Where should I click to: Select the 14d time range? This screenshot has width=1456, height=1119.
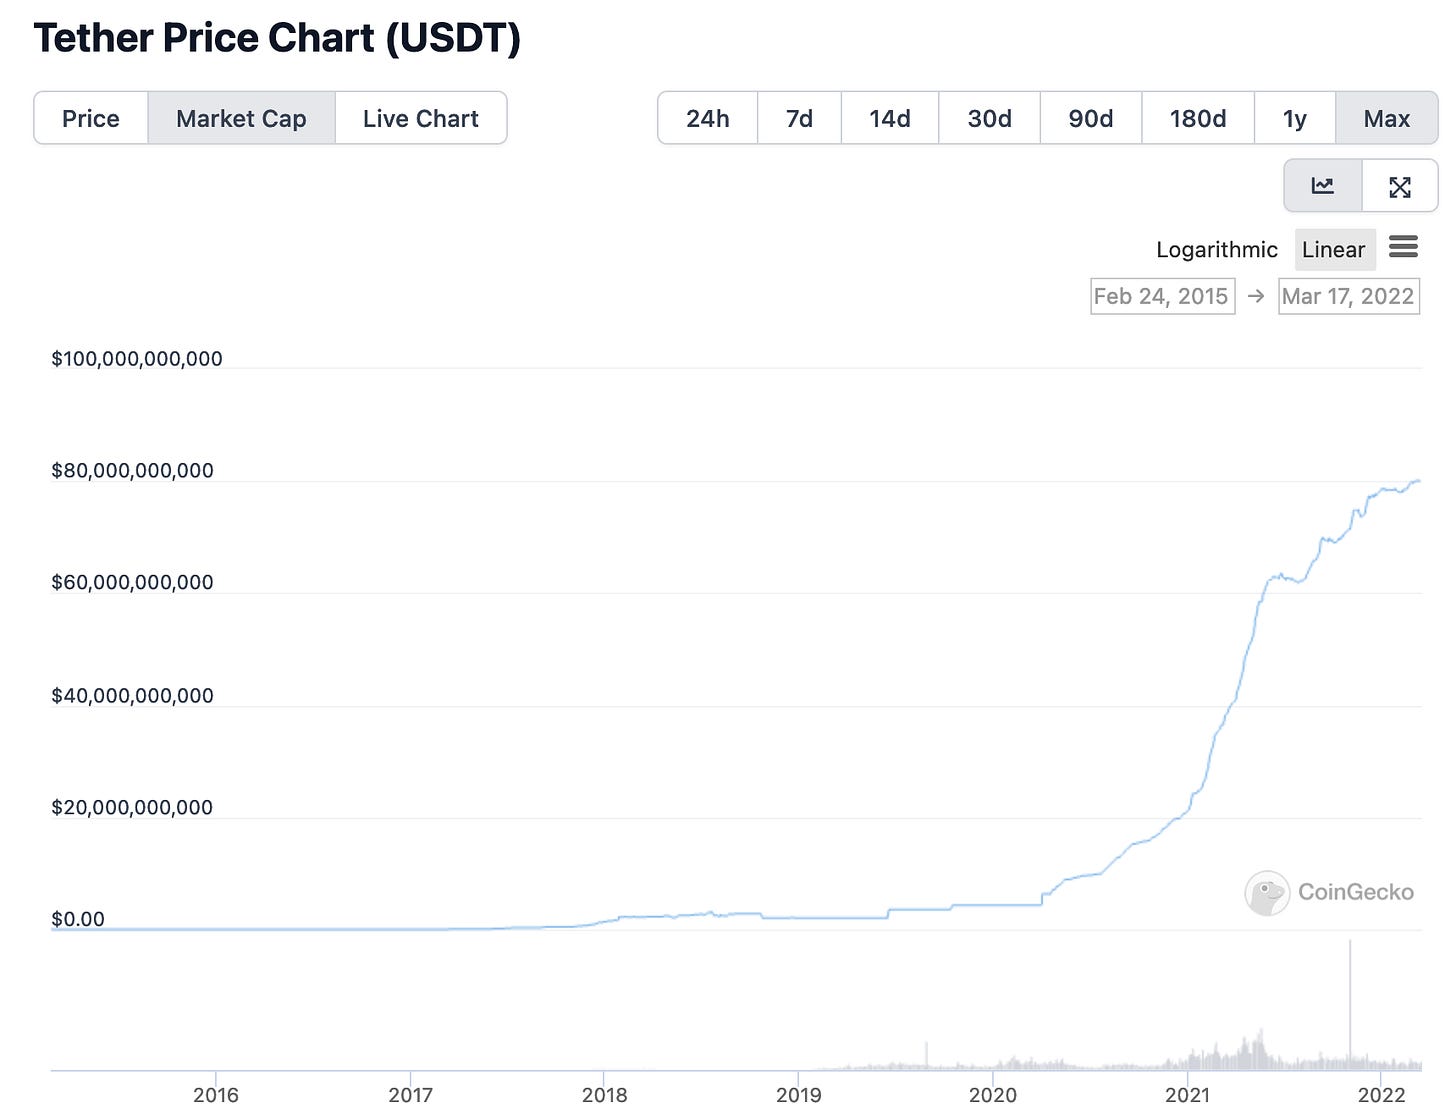click(890, 118)
